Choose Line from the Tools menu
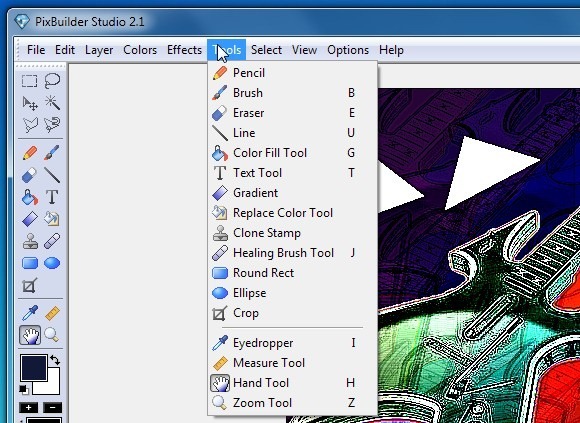This screenshot has width=580, height=423. [x=293, y=133]
